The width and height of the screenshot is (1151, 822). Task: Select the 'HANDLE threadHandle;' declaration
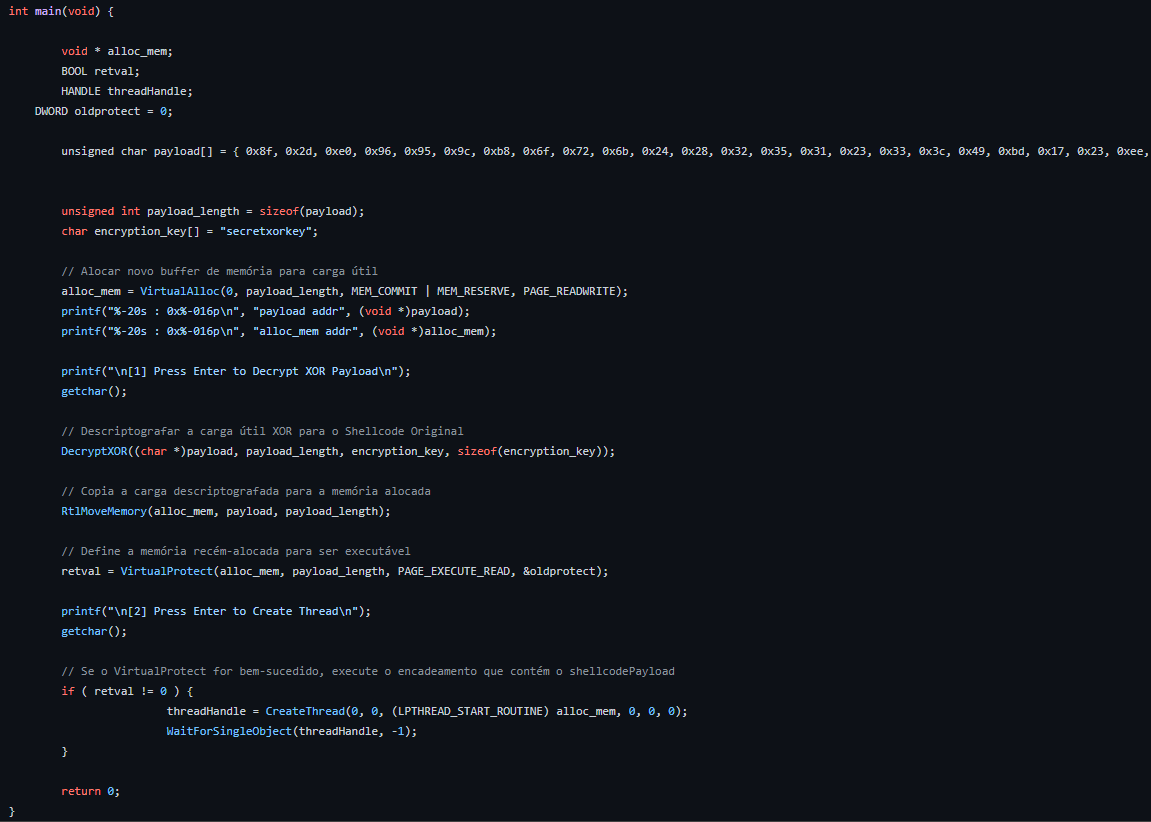(127, 92)
